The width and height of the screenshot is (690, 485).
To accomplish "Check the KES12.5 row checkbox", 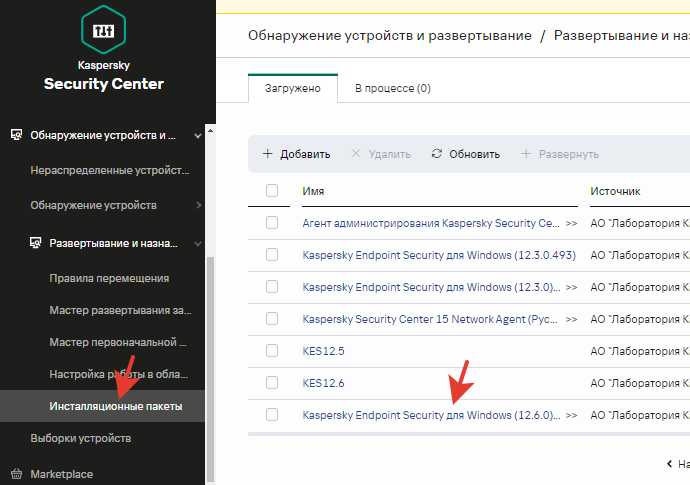I will (x=272, y=350).
